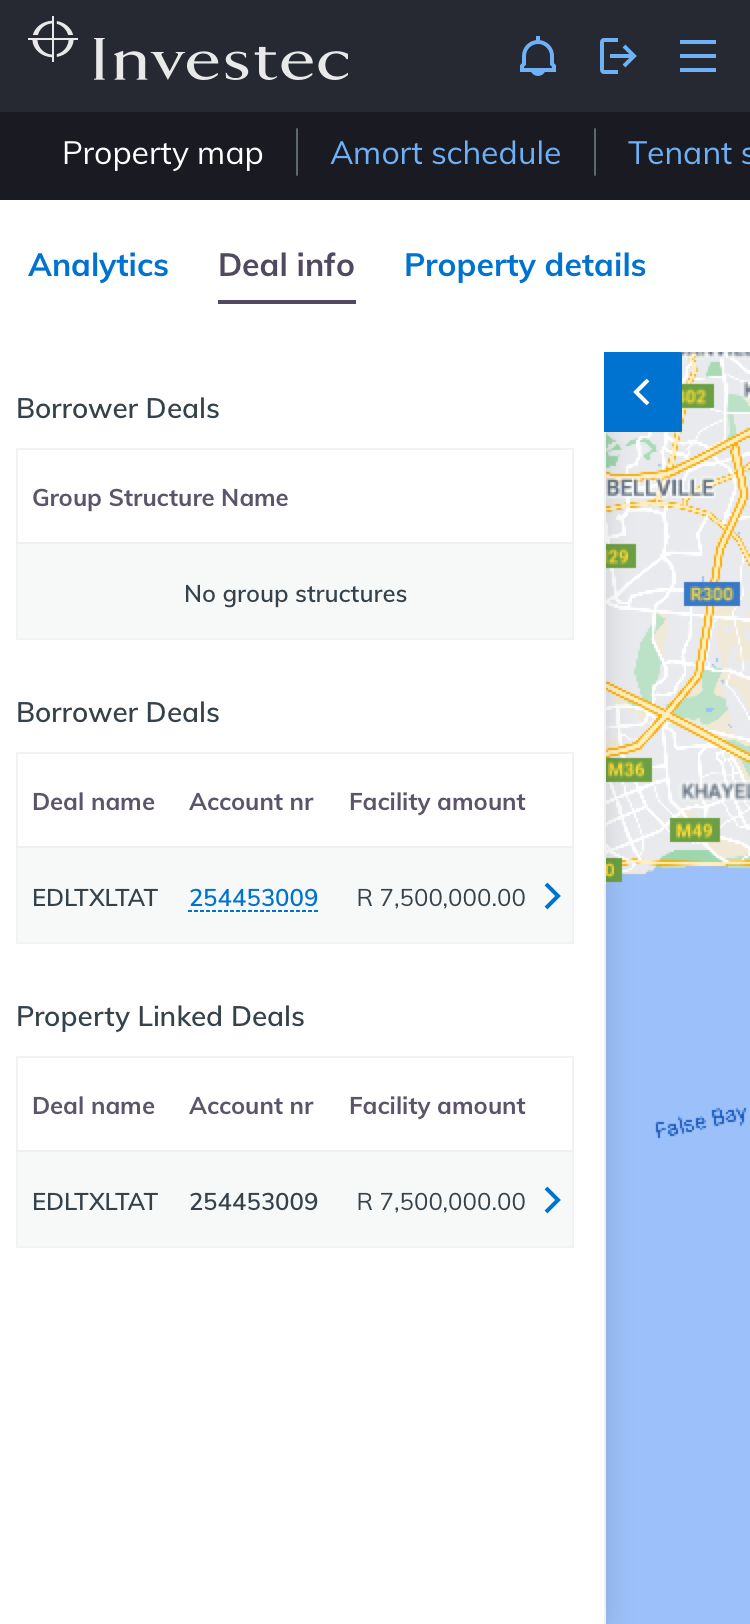The image size is (750, 1624).
Task: Expand the Borrower Deals EDLTXLTAT row chevron
Action: click(552, 897)
